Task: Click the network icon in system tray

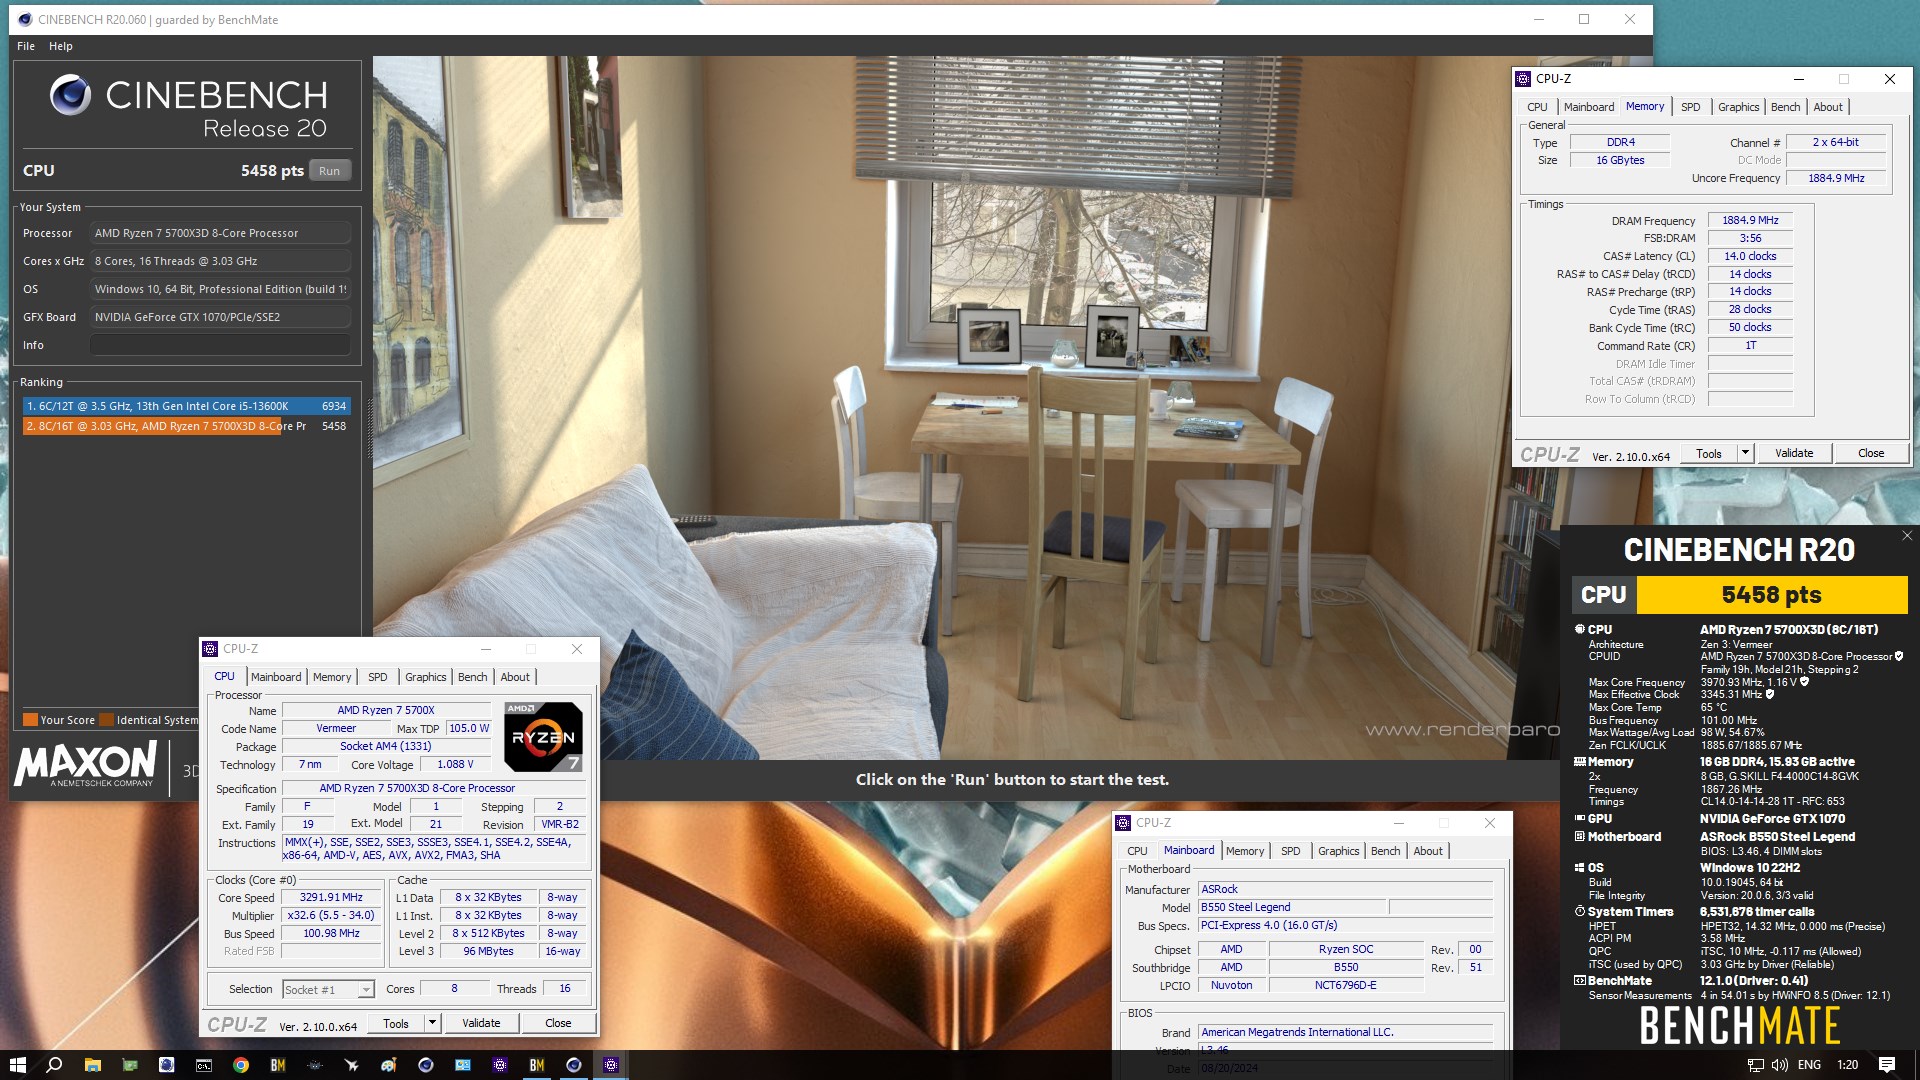Action: (1755, 1065)
